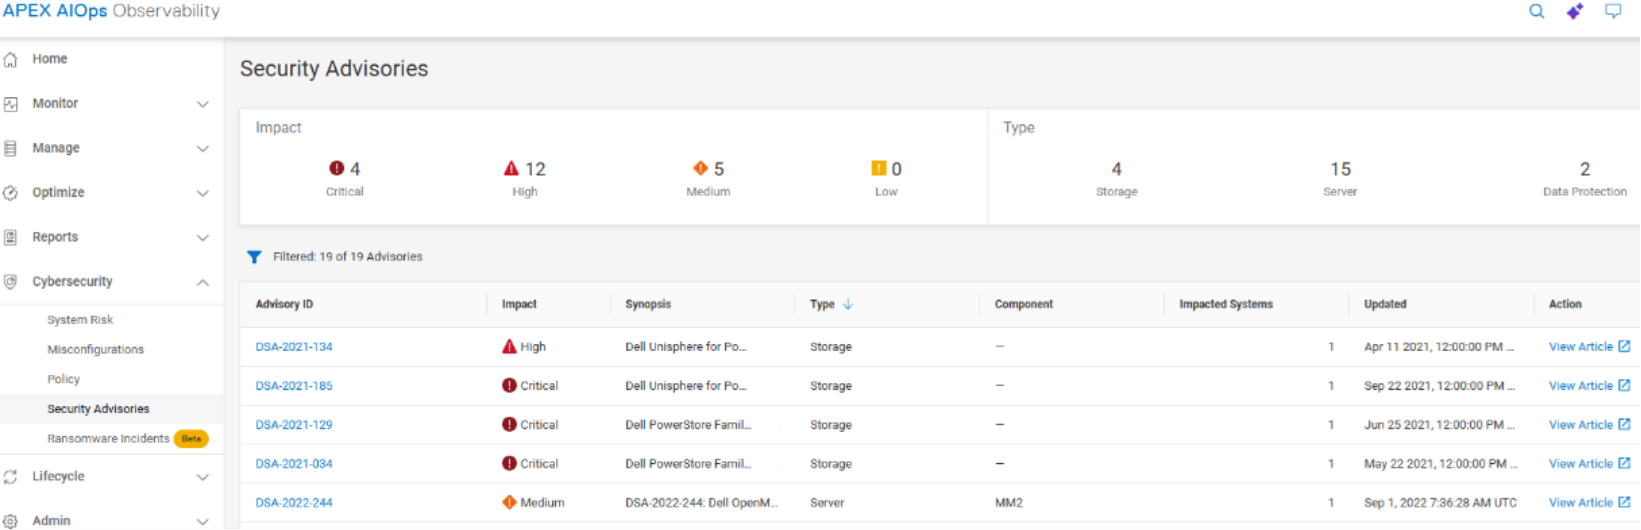Viewport: 1641px width, 530px height.
Task: Click the Beta badge next to Ransomware Incidents
Action: coord(191,439)
